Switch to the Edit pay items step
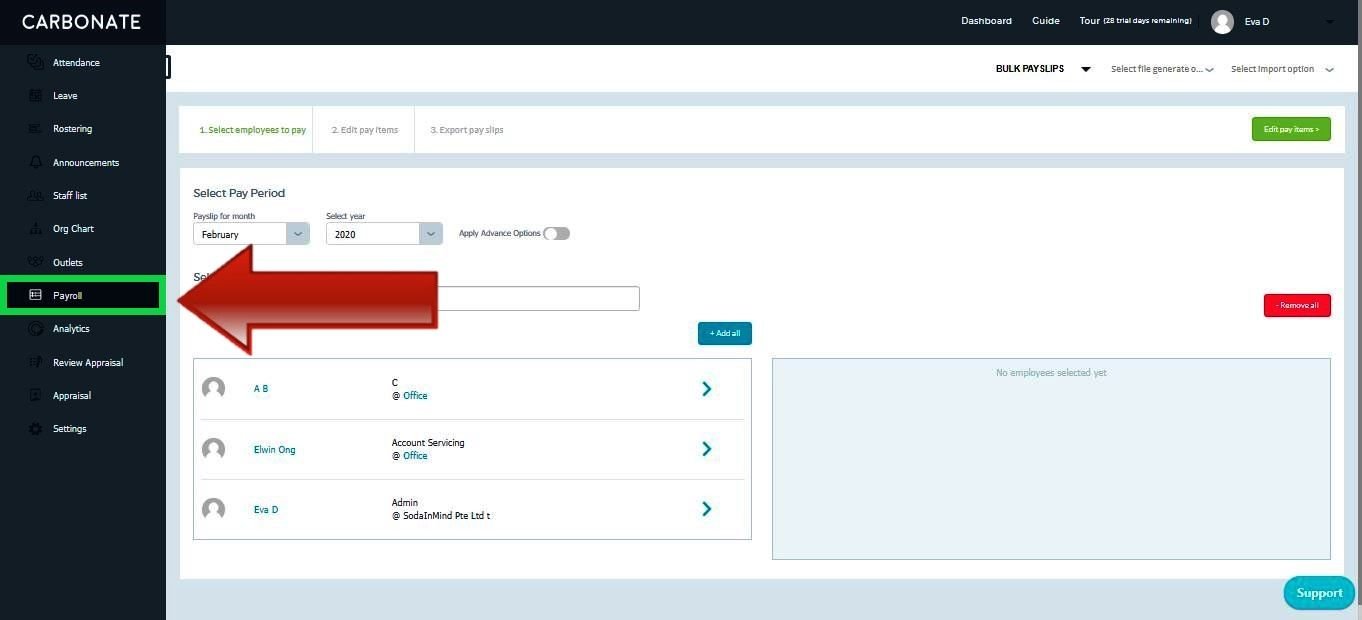Screen dimensions: 1362x620 pos(364,129)
